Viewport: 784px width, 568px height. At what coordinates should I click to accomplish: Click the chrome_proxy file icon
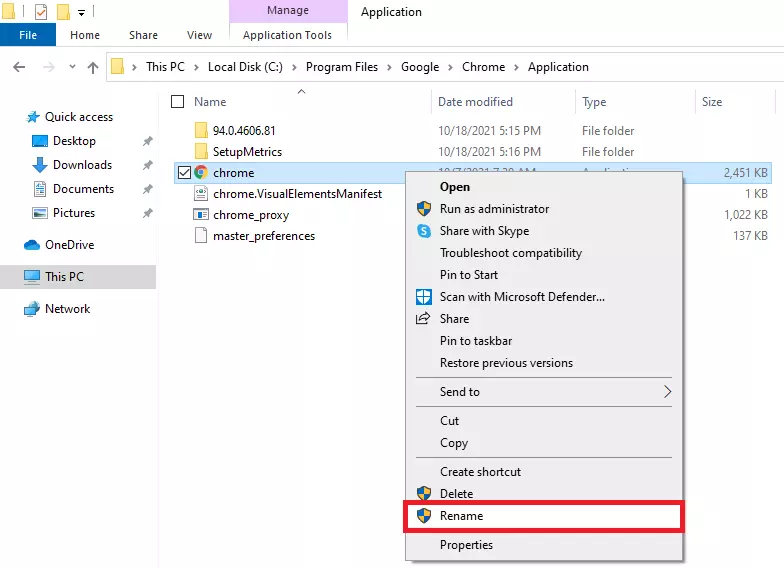tap(201, 214)
